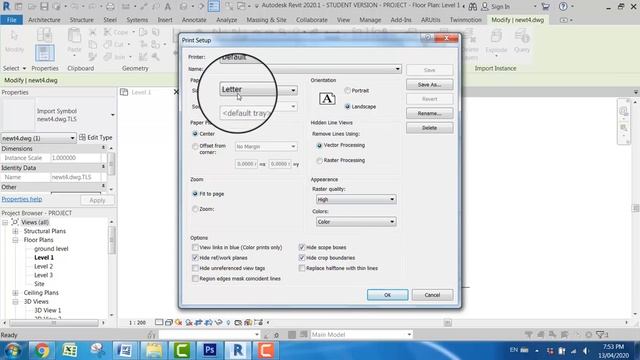Click the Help question mark icon in title bar
The width and height of the screenshot is (640, 360).
click(x=563, y=7)
